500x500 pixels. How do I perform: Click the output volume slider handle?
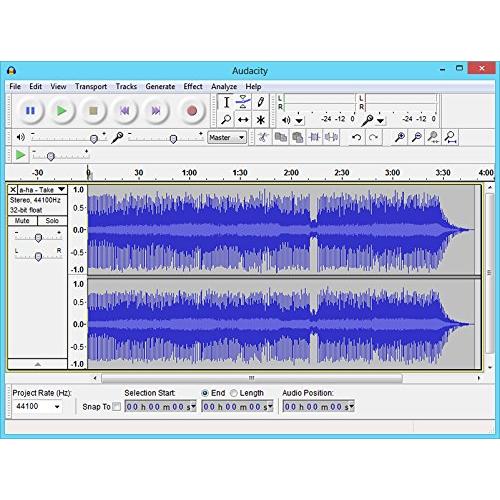[94, 139]
